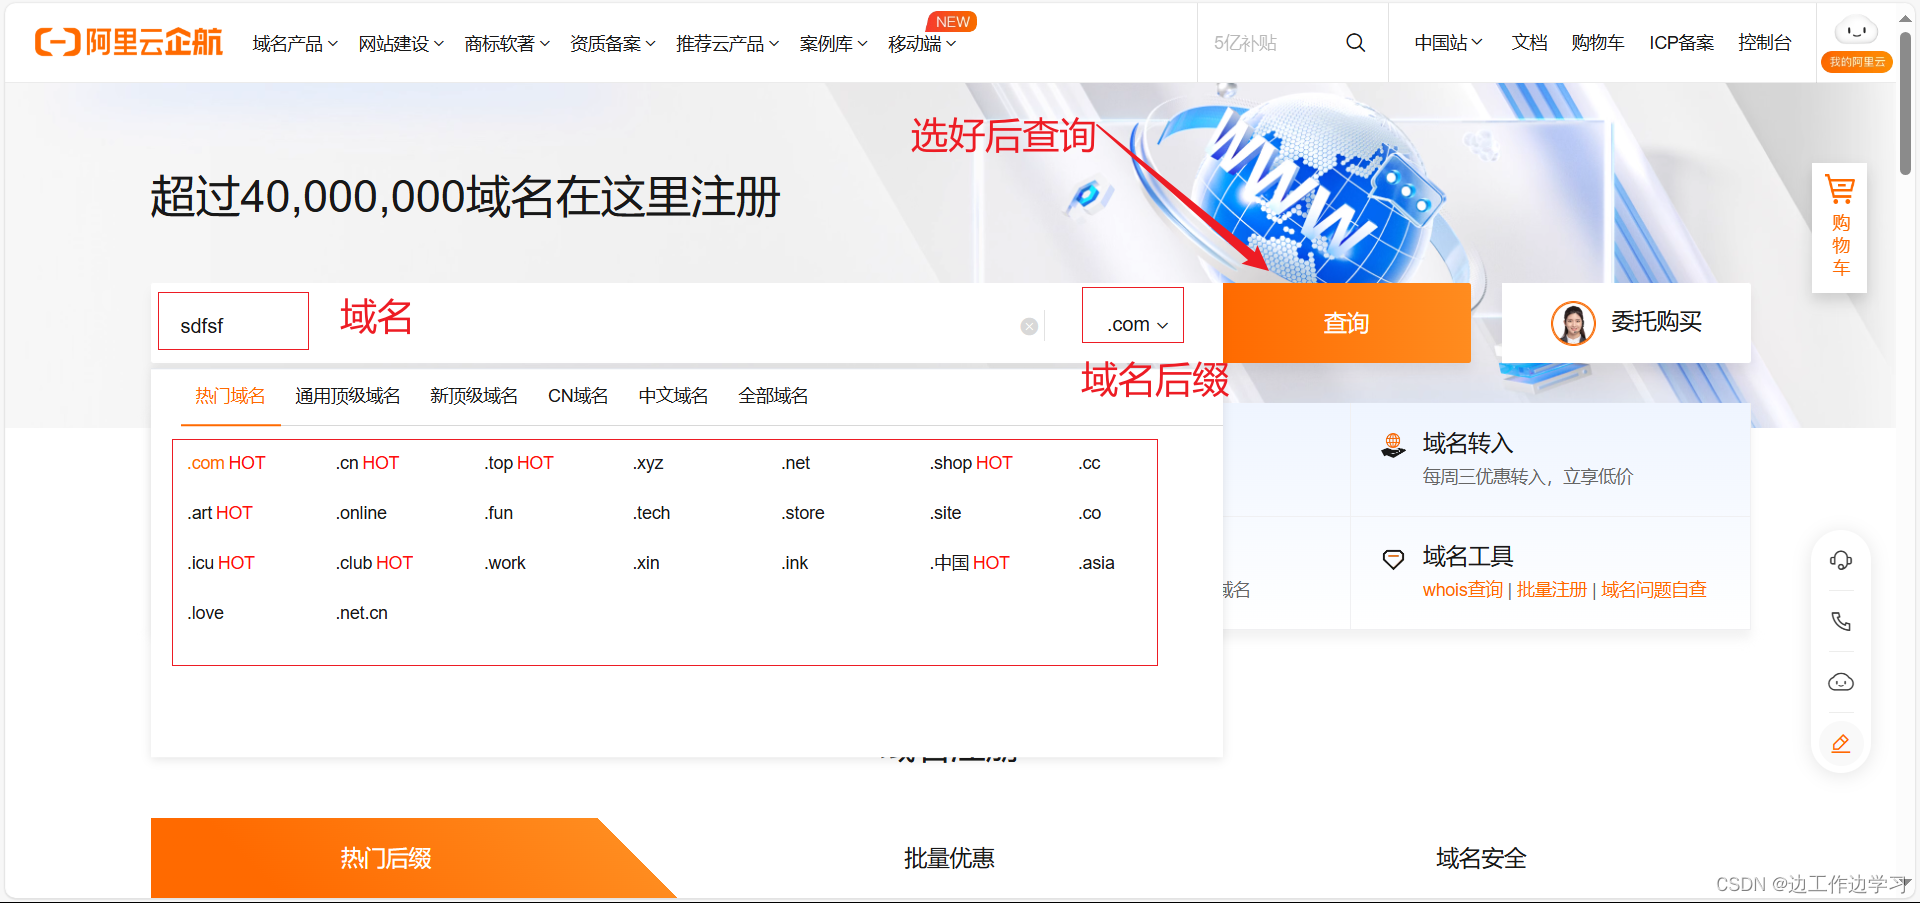This screenshot has height=903, width=1920.
Task: Click the 域名问题自查 link
Action: [1654, 590]
